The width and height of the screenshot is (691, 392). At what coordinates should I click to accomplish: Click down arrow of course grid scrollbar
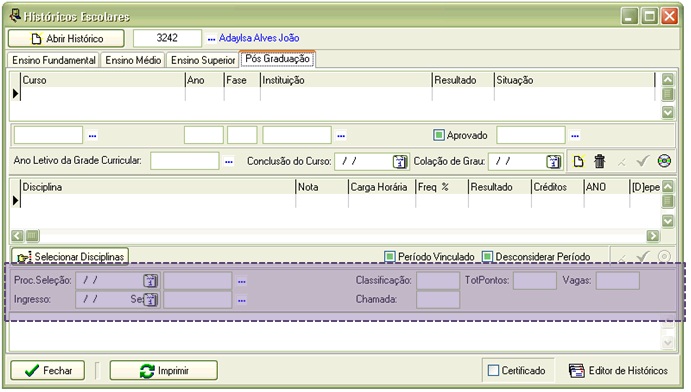668,112
